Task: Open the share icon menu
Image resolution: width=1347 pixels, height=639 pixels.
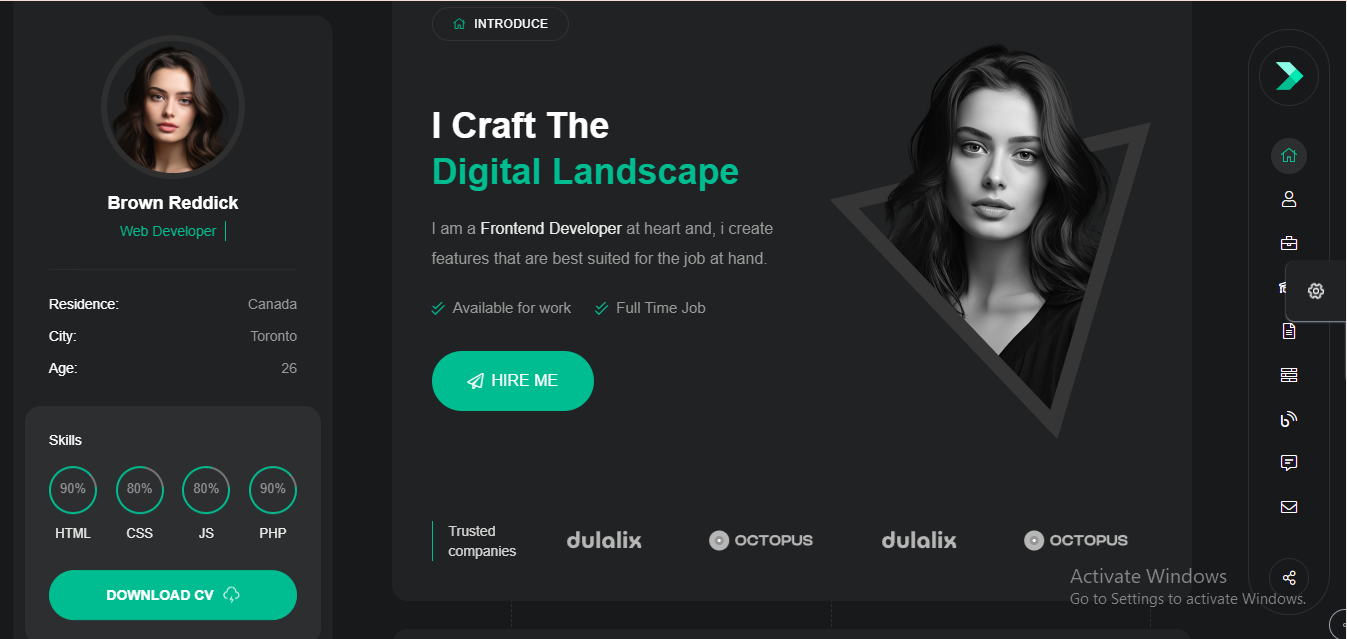Action: pos(1289,578)
